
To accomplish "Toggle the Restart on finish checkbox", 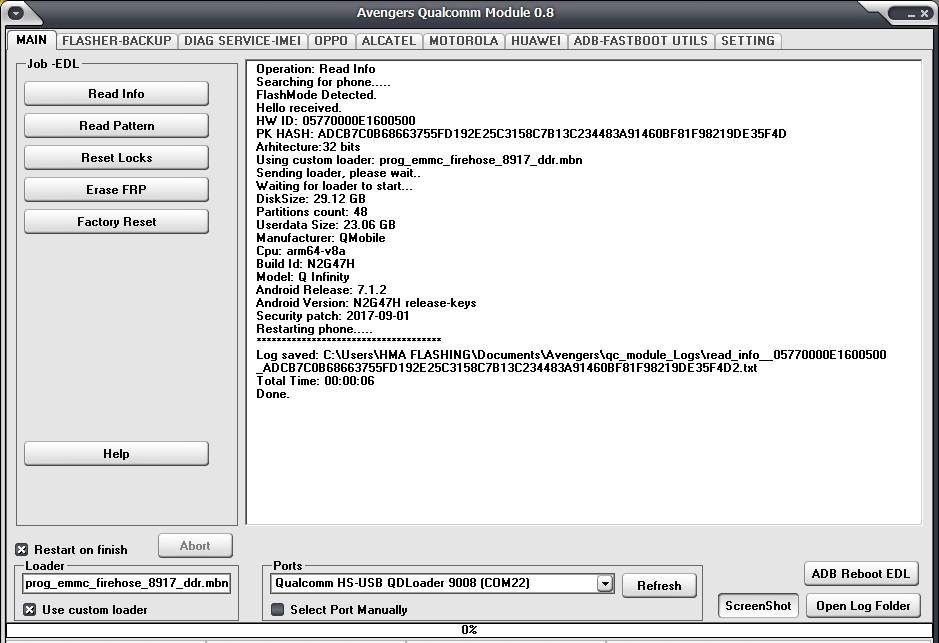I will pyautogui.click(x=22, y=550).
